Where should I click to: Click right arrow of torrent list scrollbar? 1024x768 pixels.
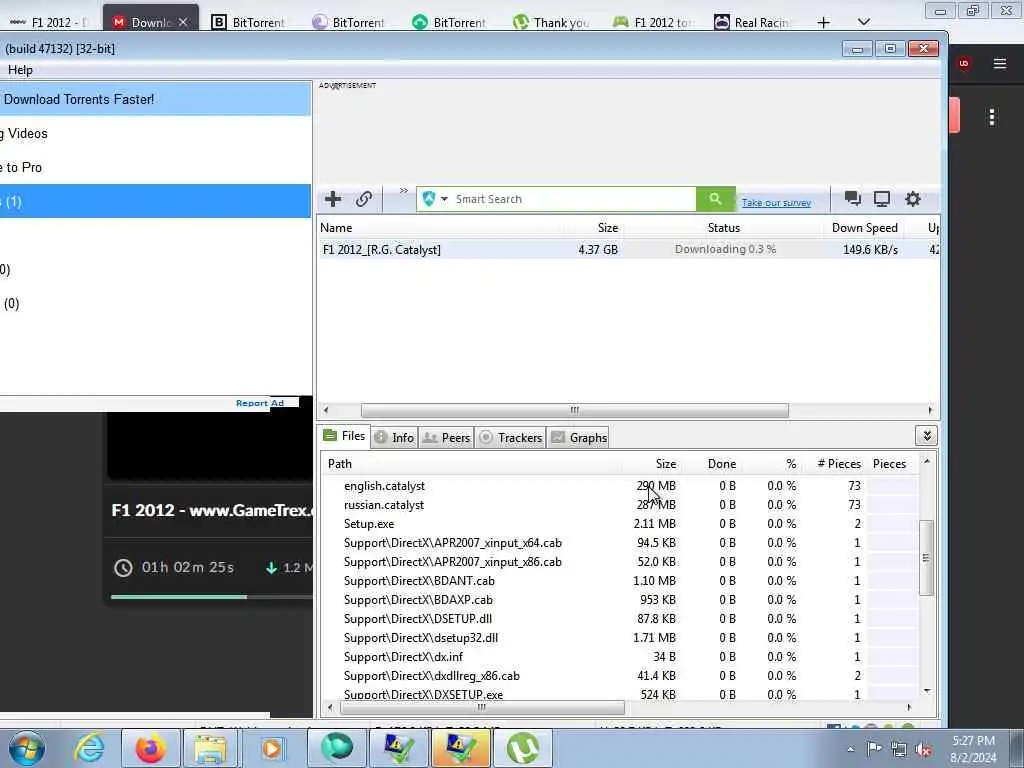930,410
